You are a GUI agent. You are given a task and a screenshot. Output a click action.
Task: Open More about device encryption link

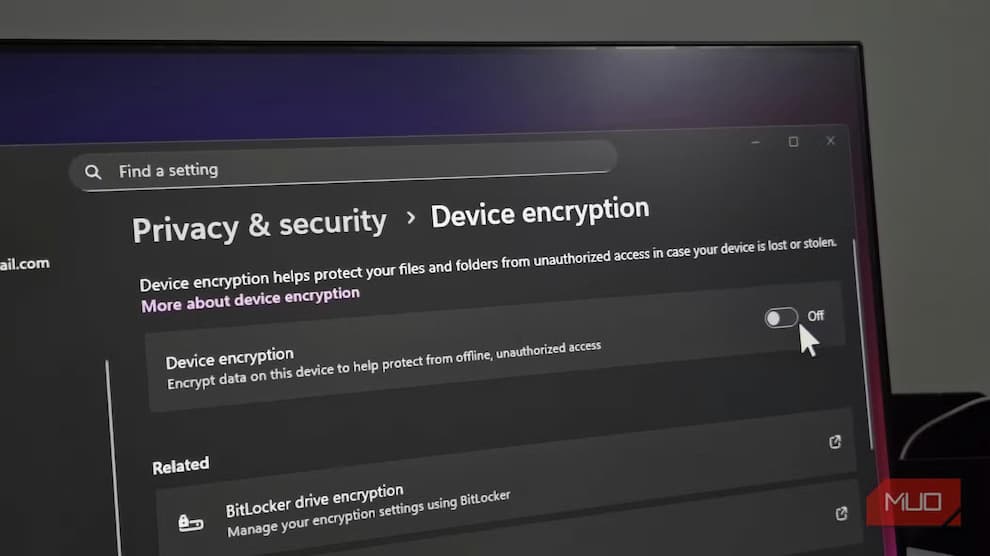(250, 300)
